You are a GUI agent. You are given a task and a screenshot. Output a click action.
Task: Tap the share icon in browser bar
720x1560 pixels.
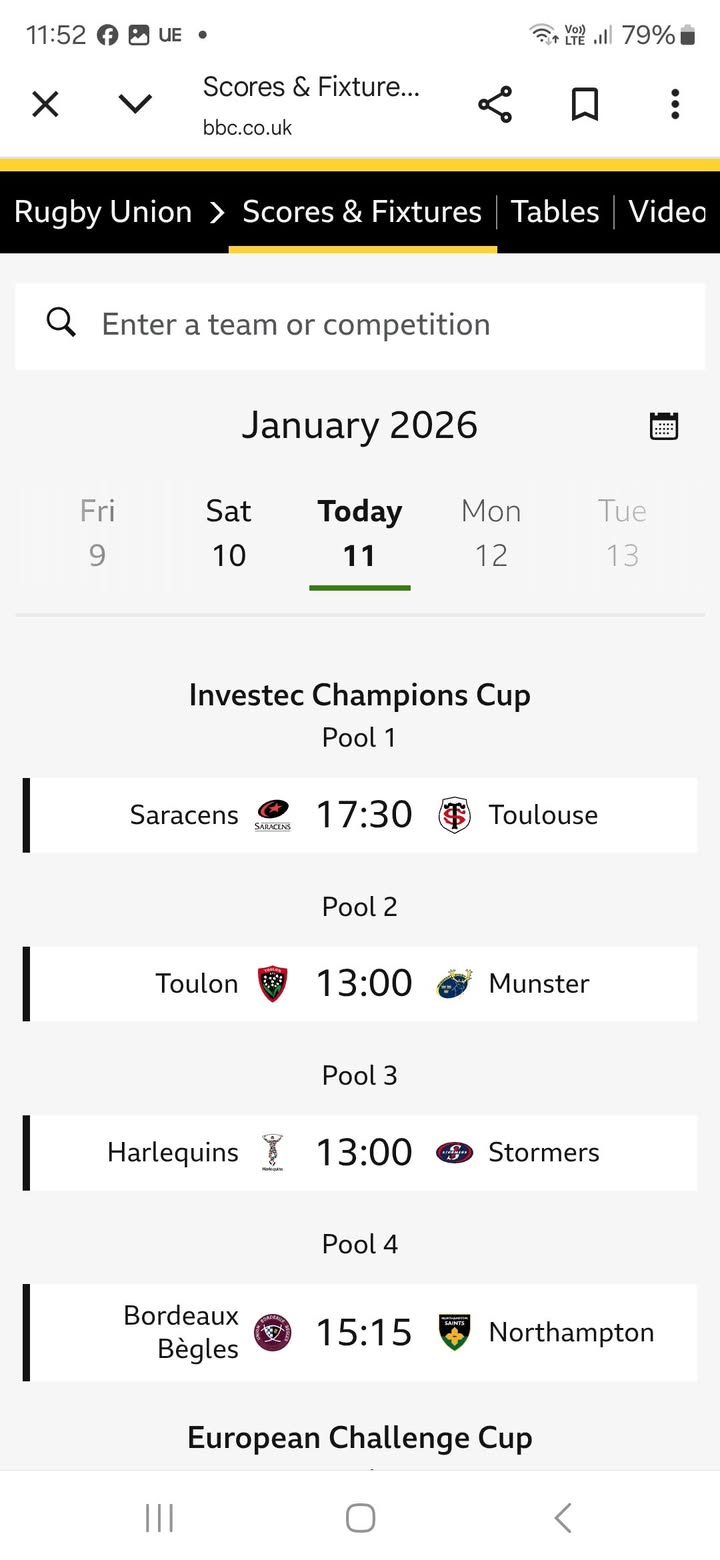(495, 104)
